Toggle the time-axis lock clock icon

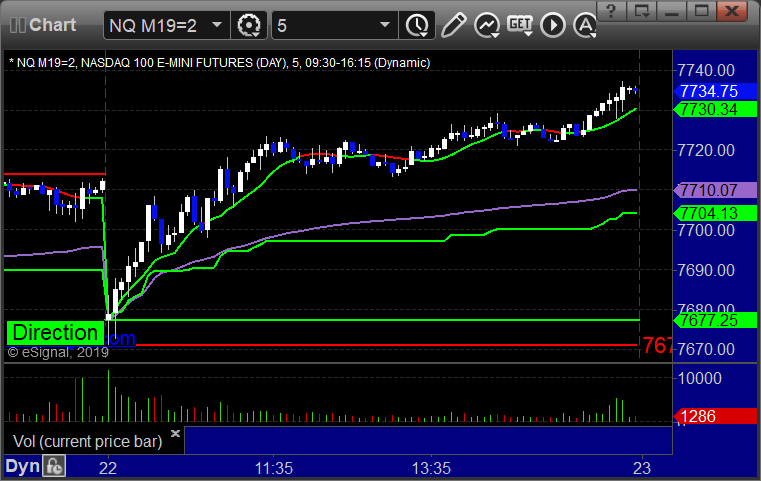tap(54, 466)
